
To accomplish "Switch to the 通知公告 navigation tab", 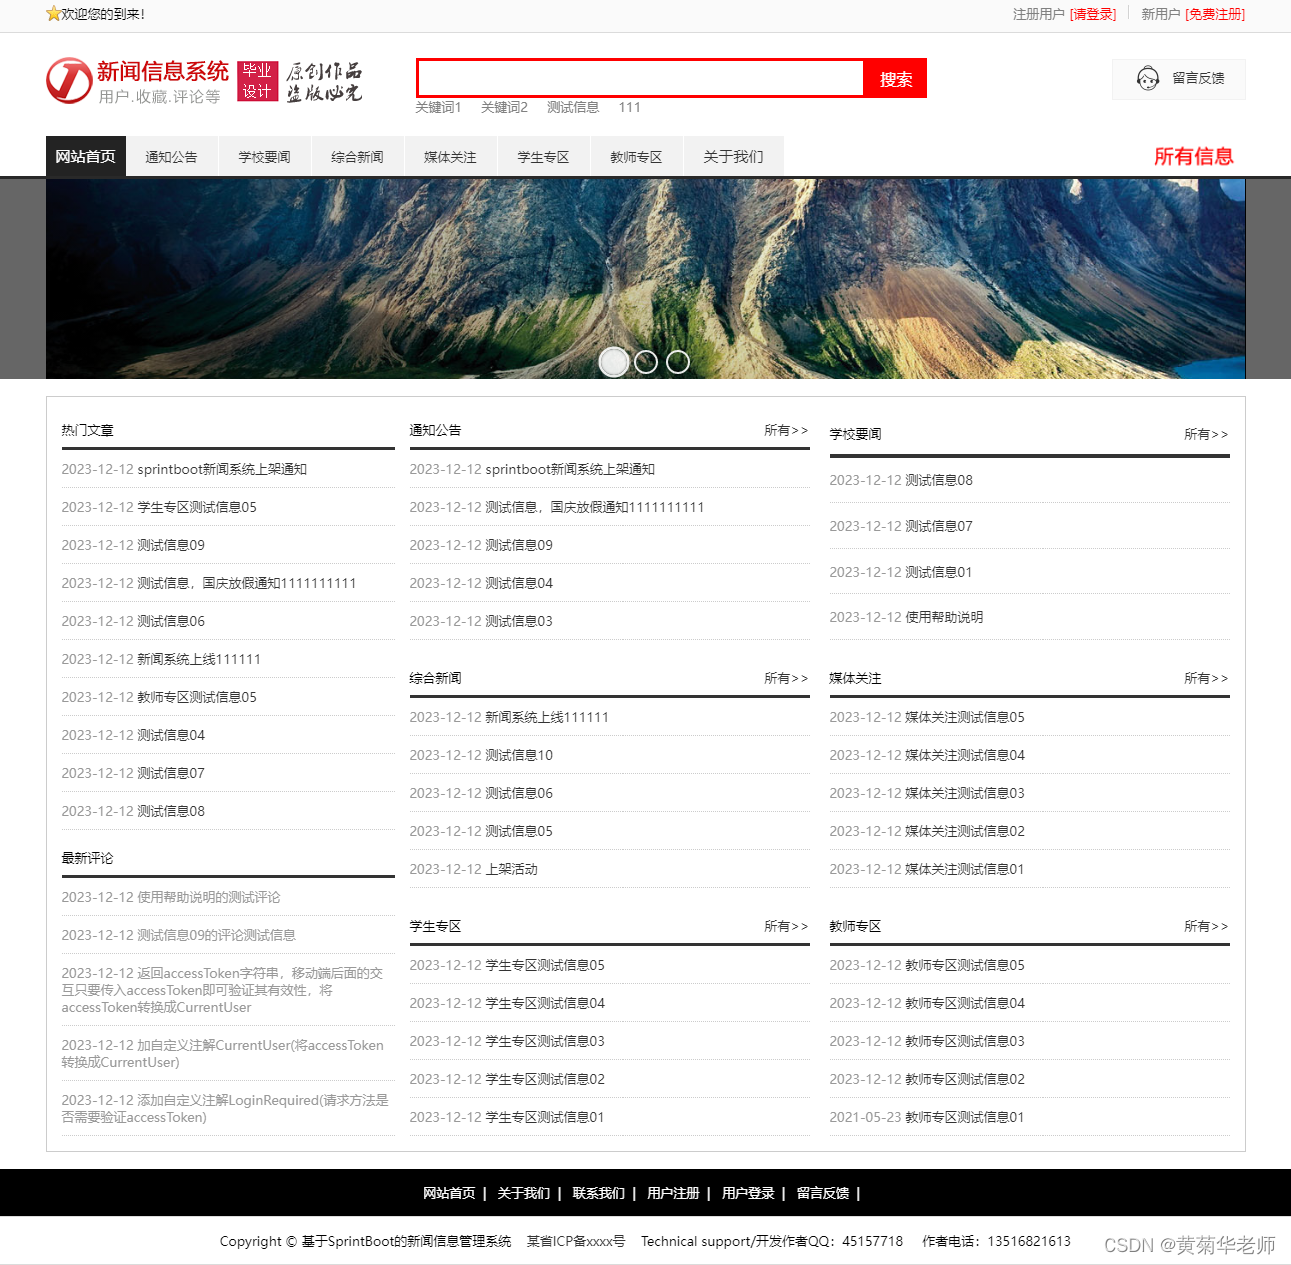I will [171, 156].
